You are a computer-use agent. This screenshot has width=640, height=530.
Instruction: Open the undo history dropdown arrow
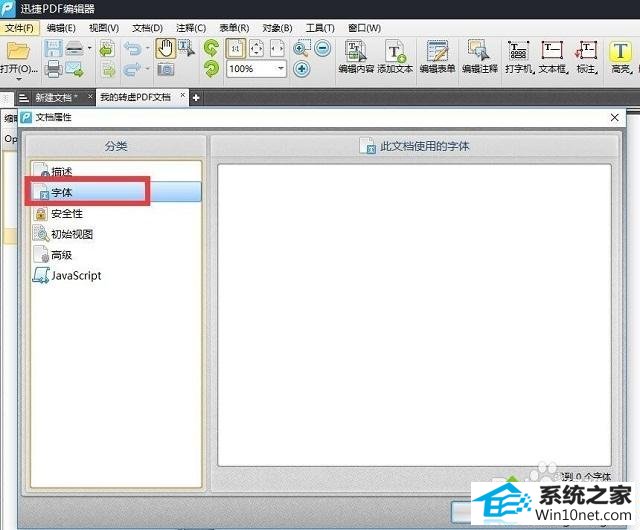point(147,48)
